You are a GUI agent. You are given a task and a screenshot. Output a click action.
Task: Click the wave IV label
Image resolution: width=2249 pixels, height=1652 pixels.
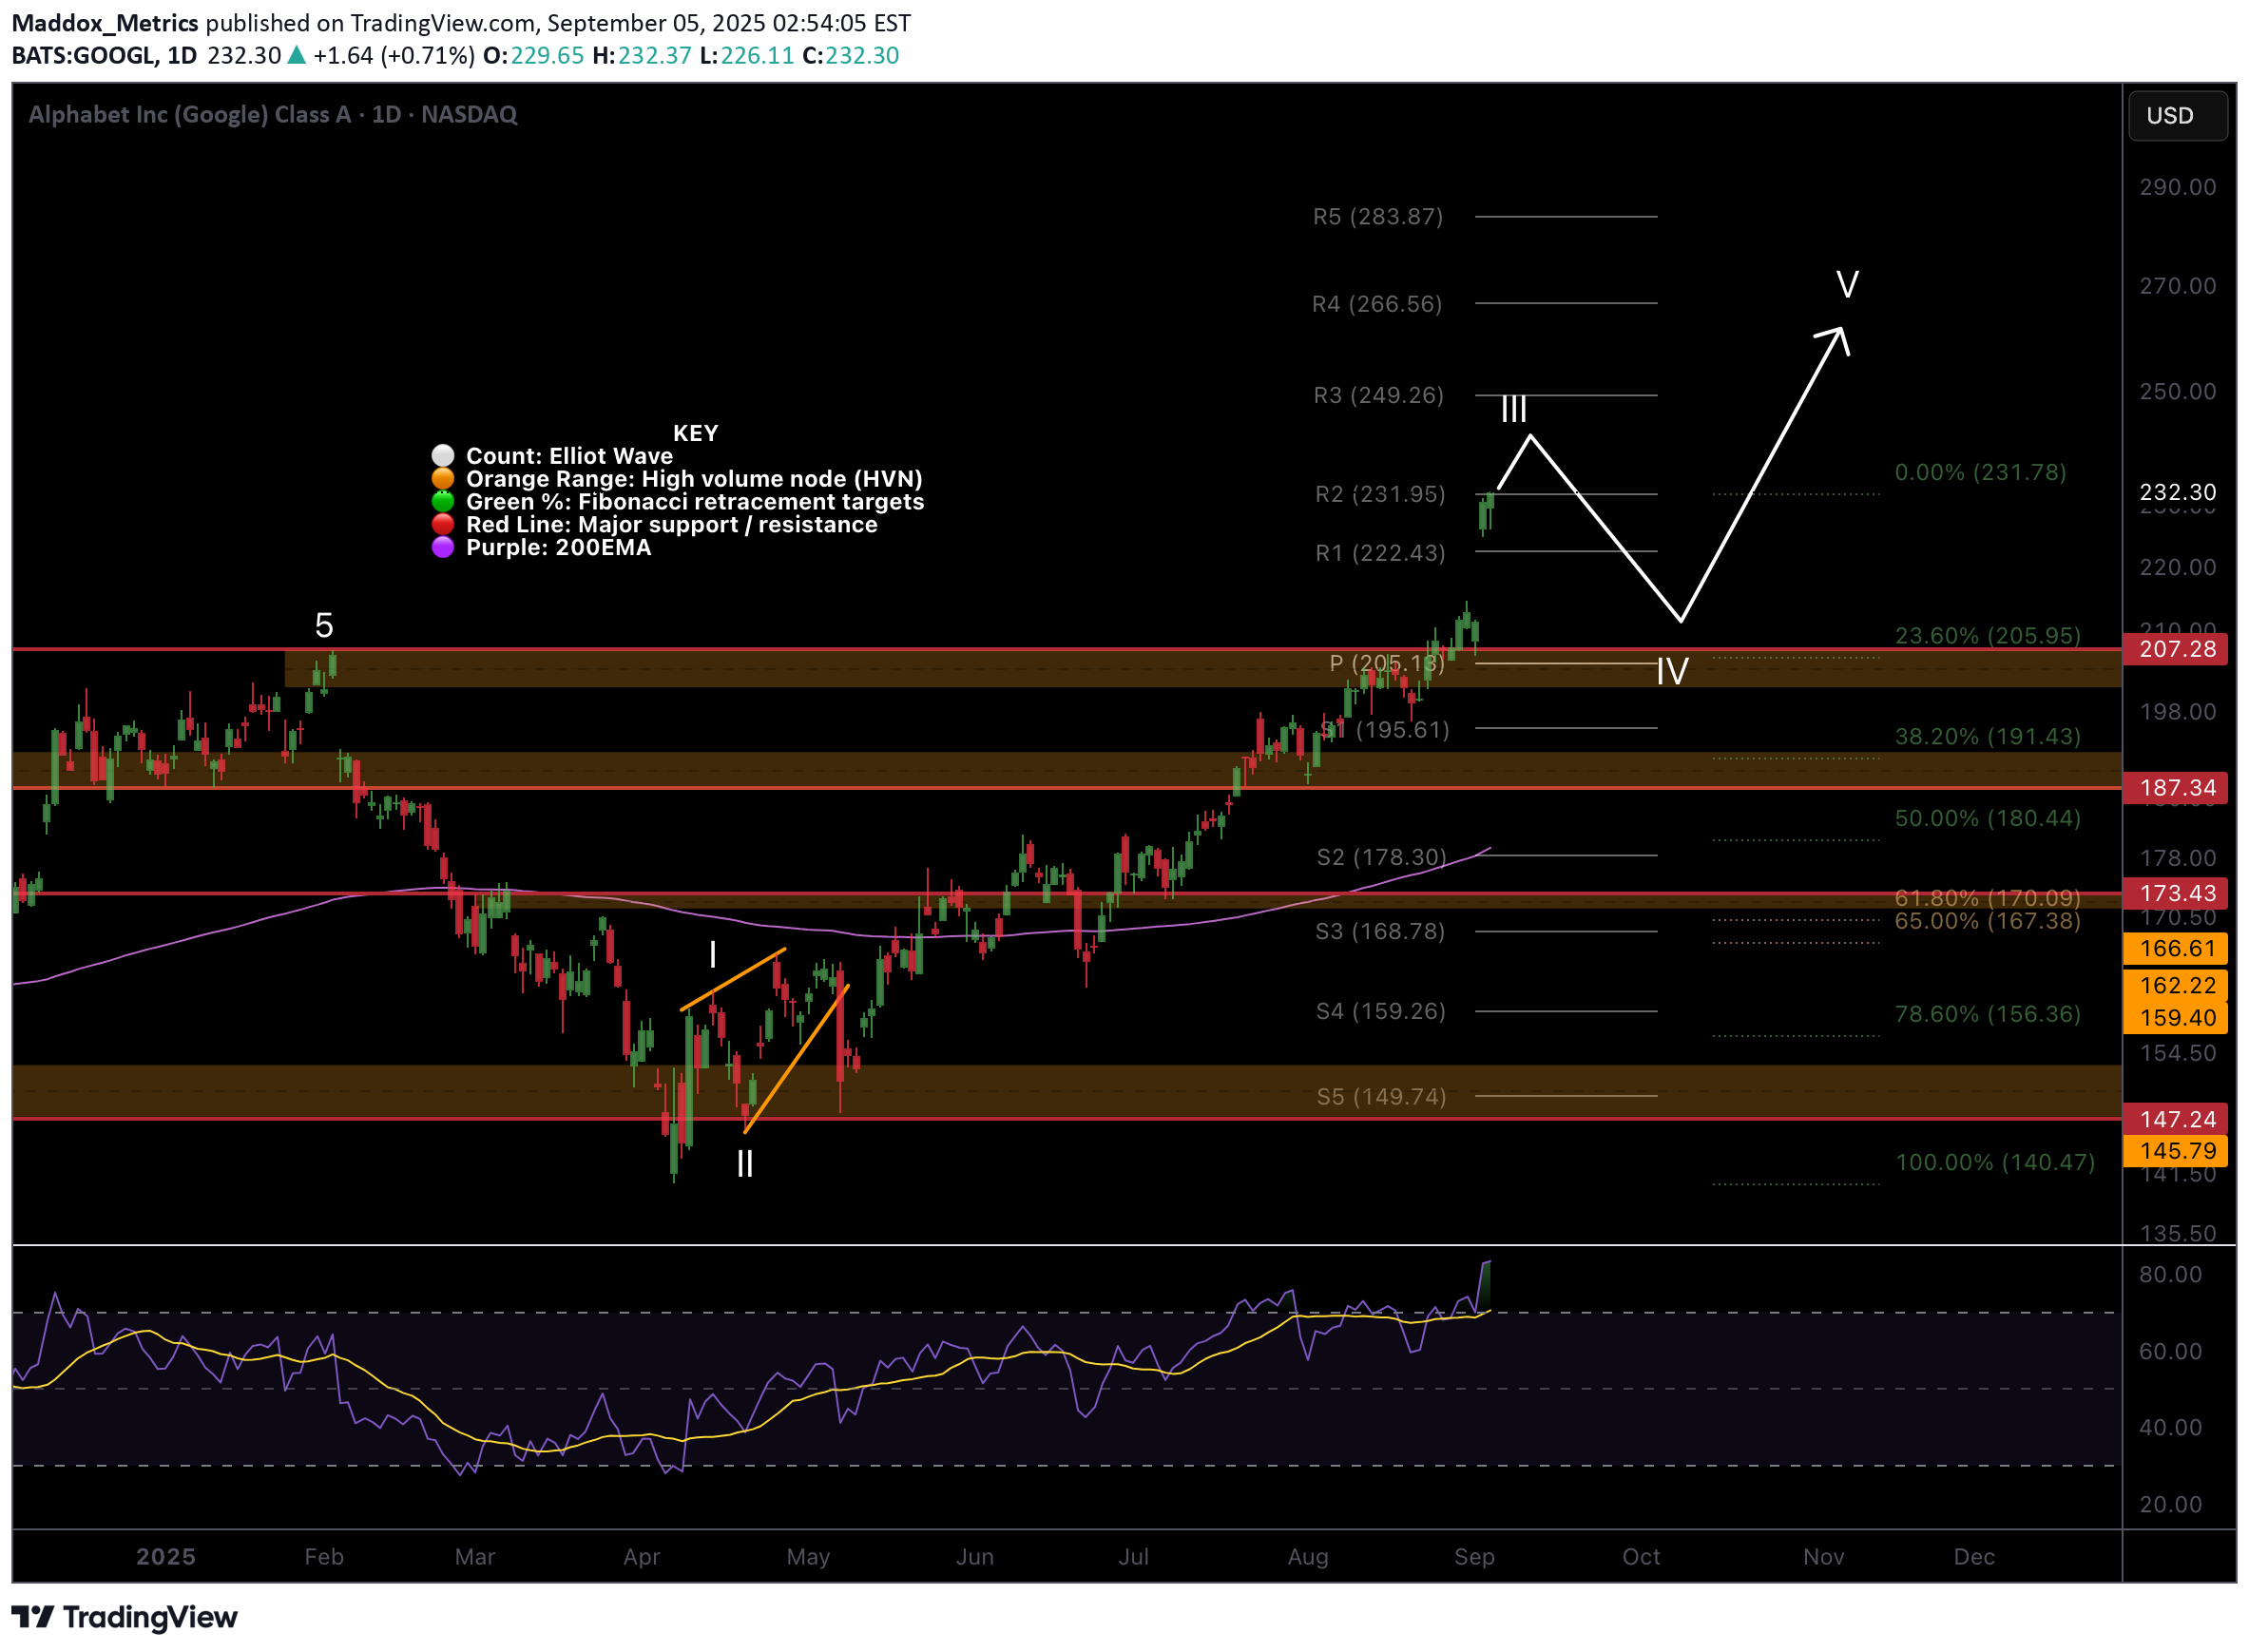(1672, 671)
